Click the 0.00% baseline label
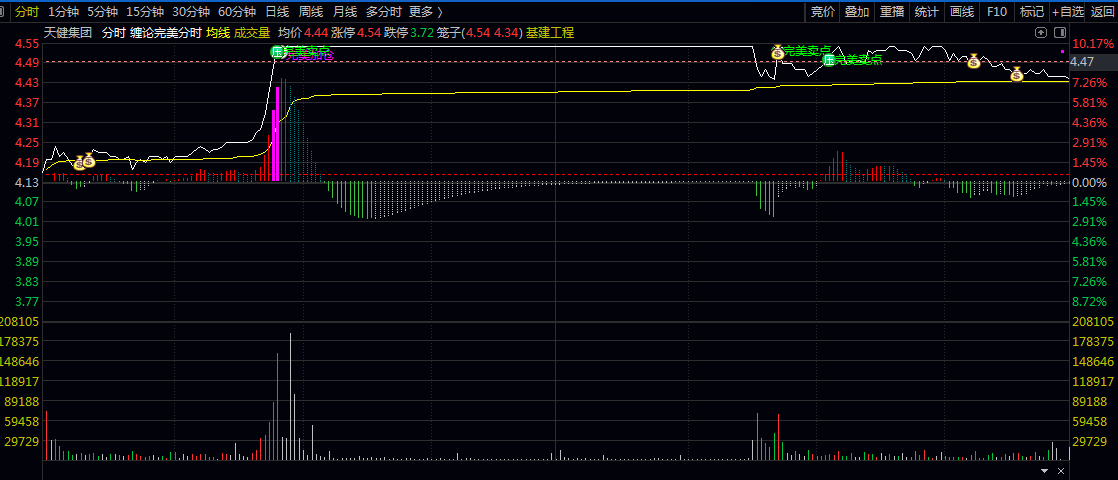 coord(1089,183)
